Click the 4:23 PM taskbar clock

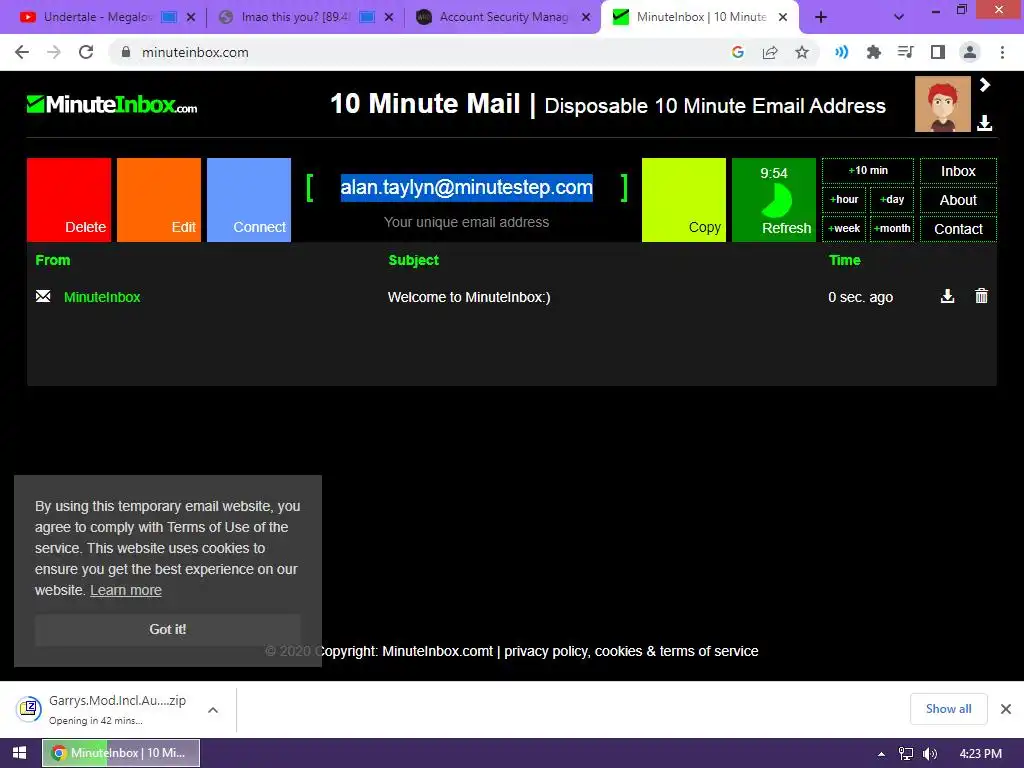[980, 754]
